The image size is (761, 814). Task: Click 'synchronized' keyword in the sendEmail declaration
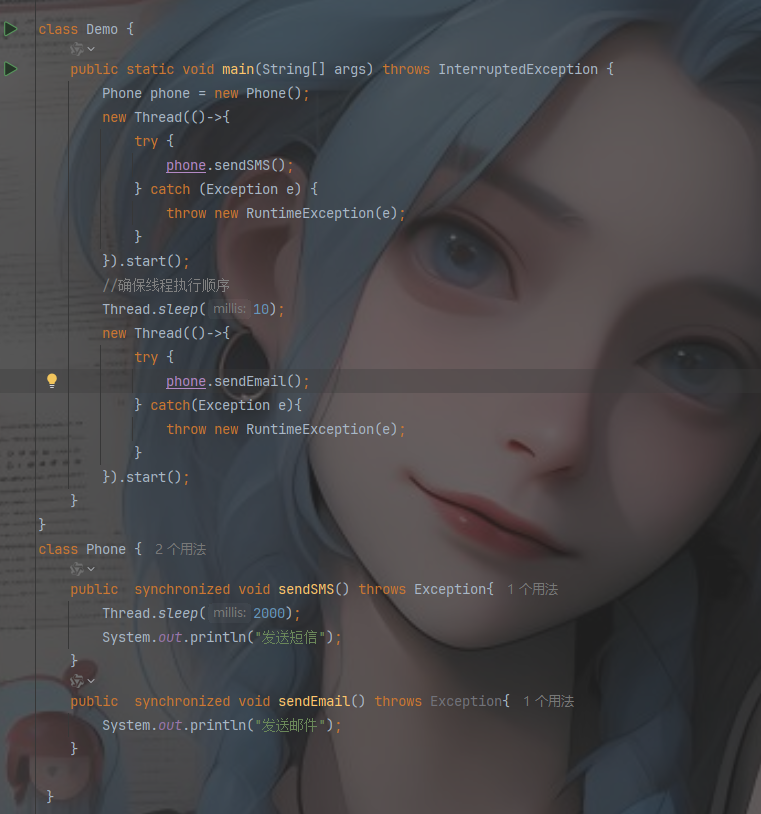click(x=182, y=701)
